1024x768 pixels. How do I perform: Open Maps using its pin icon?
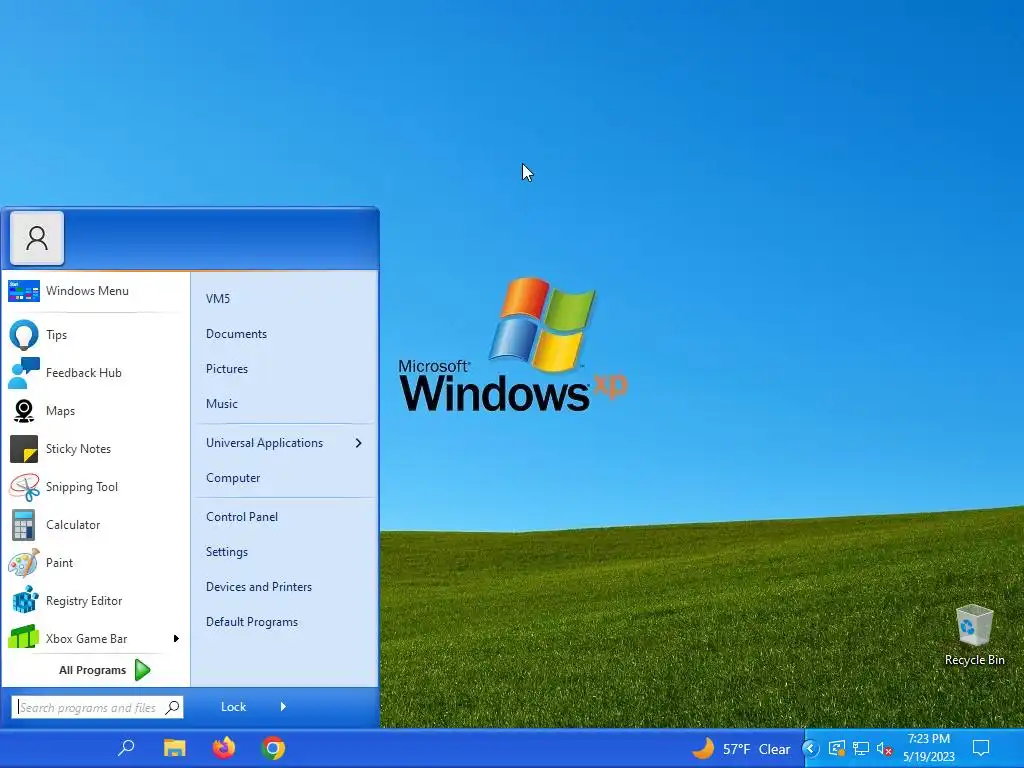pos(24,411)
